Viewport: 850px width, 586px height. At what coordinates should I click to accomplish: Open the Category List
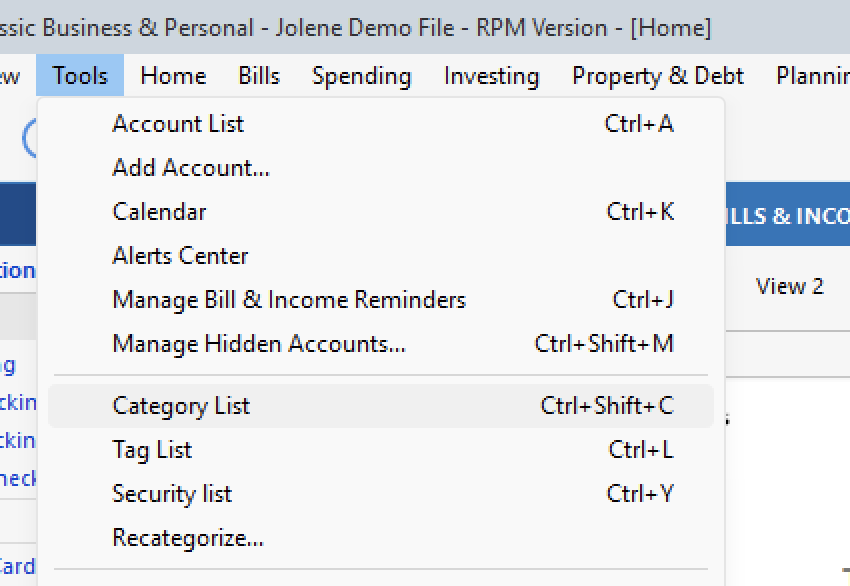(181, 406)
